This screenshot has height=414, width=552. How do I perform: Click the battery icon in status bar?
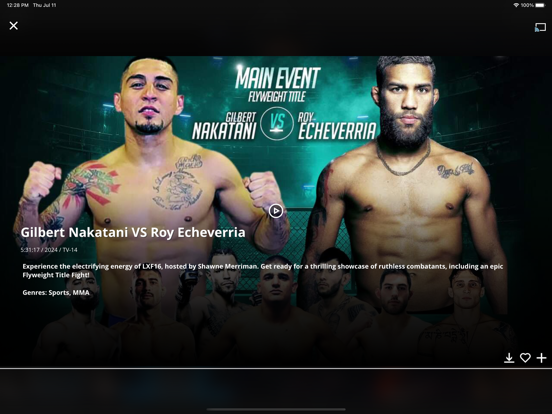(540, 5)
